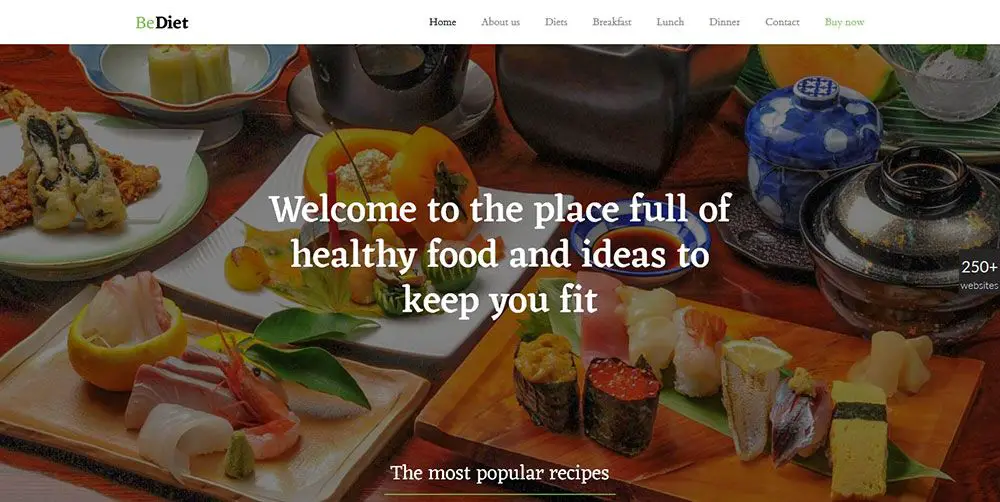Go to the About us page
This screenshot has width=1000, height=502.
[501, 22]
